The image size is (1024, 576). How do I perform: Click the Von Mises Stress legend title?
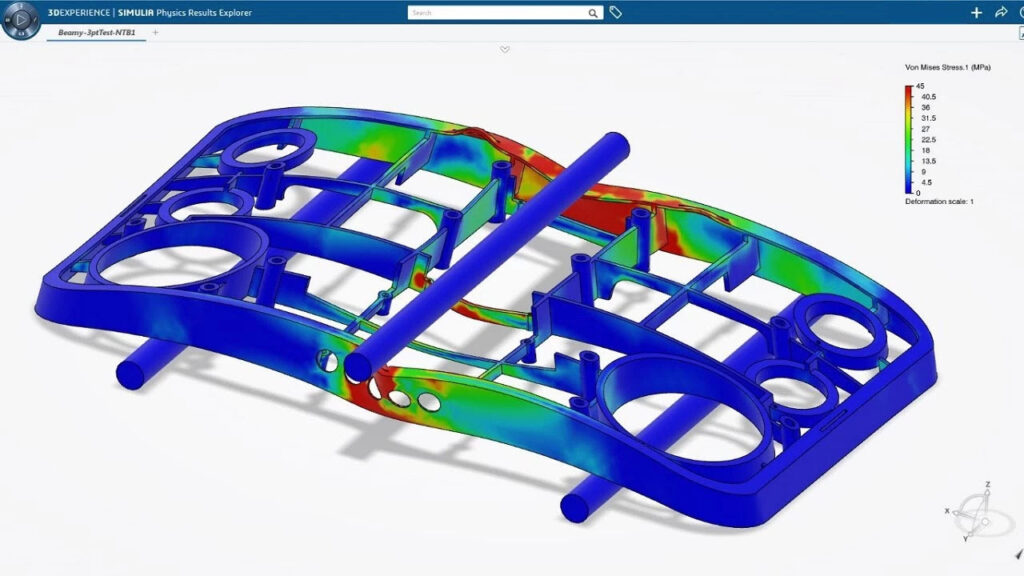947,66
